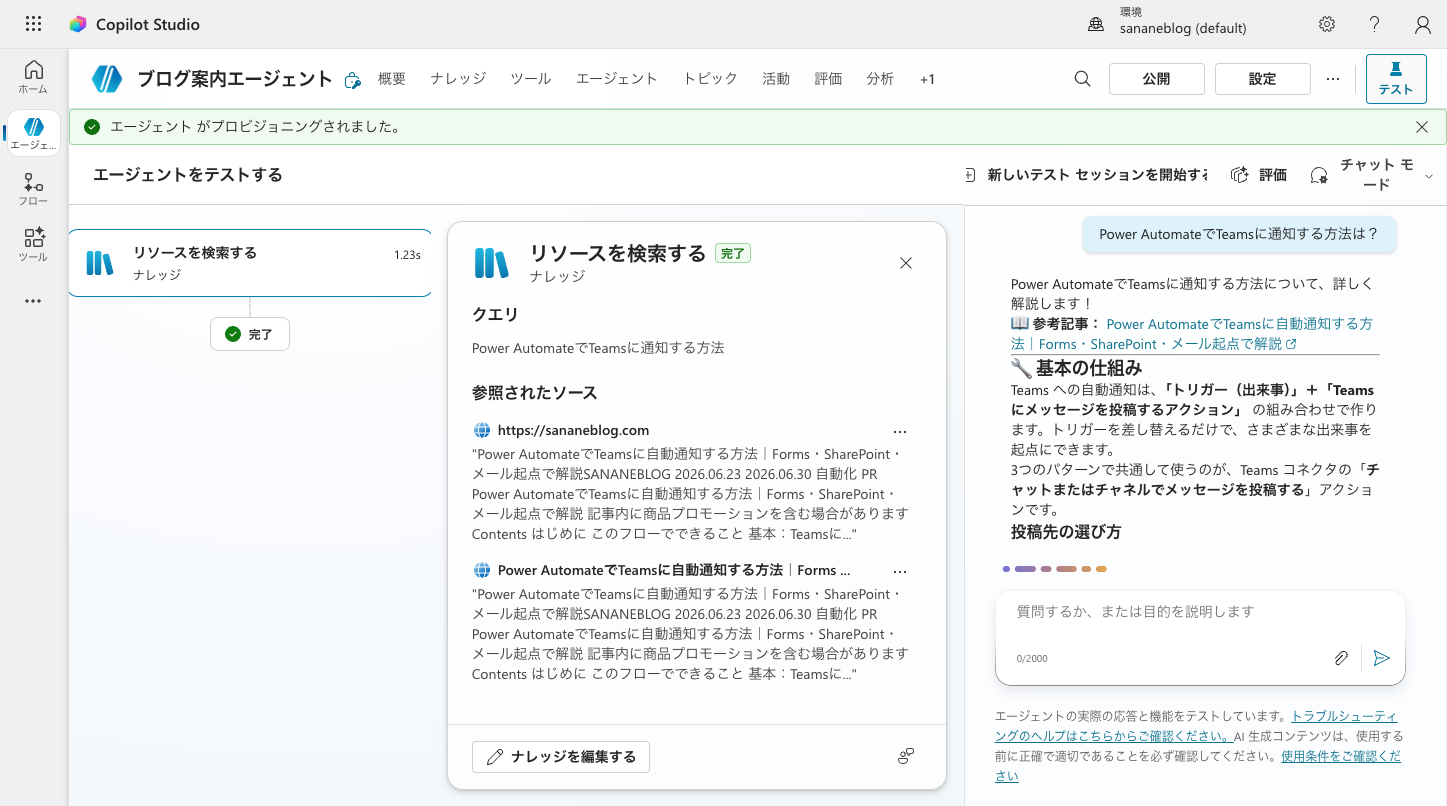Screen dimensions: 1447x806
Task: Open the help question mark icon
Action: pyautogui.click(x=1375, y=24)
